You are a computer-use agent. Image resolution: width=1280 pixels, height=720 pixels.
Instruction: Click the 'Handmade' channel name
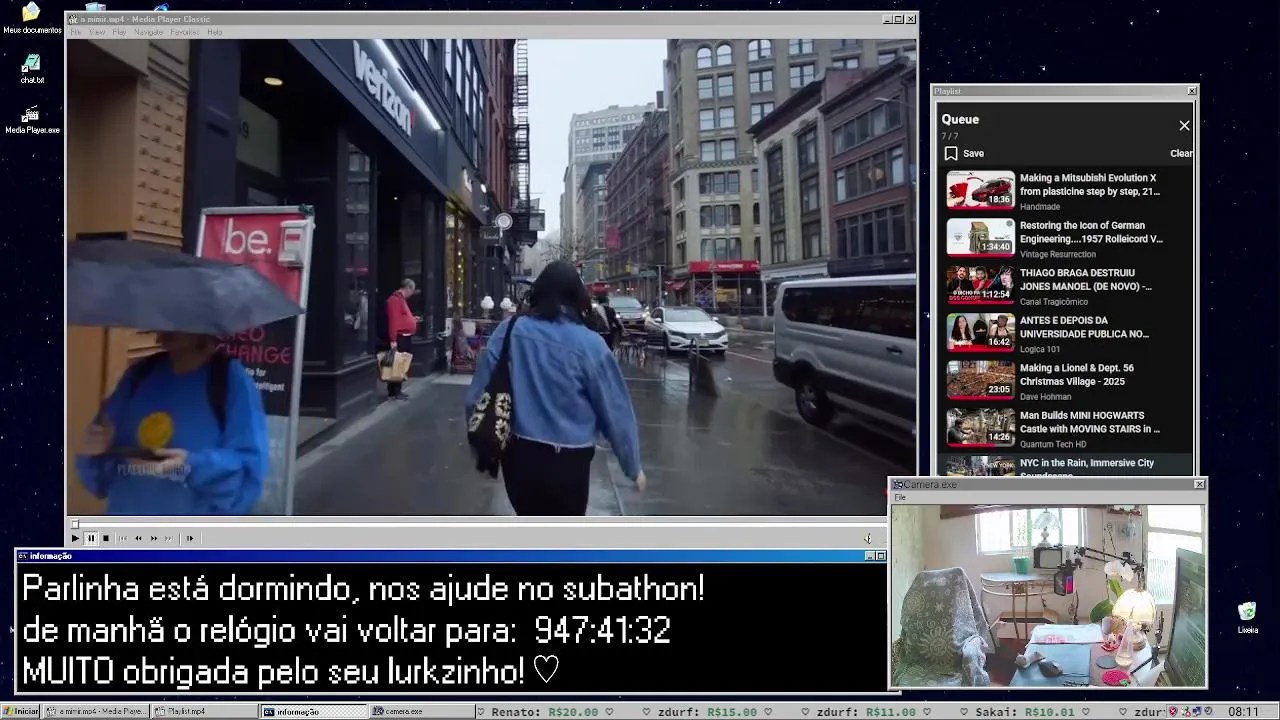coord(1040,206)
